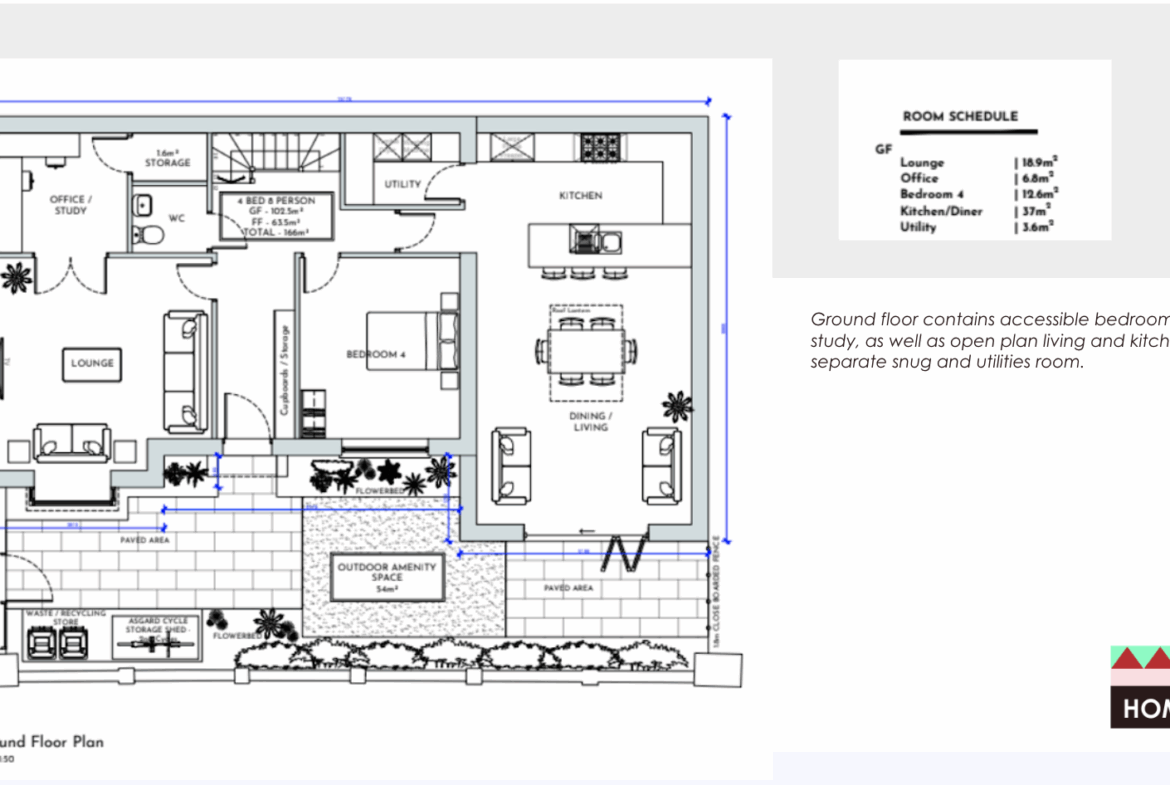
Task: Click the KITCHEN label on the plan
Action: coord(580,195)
